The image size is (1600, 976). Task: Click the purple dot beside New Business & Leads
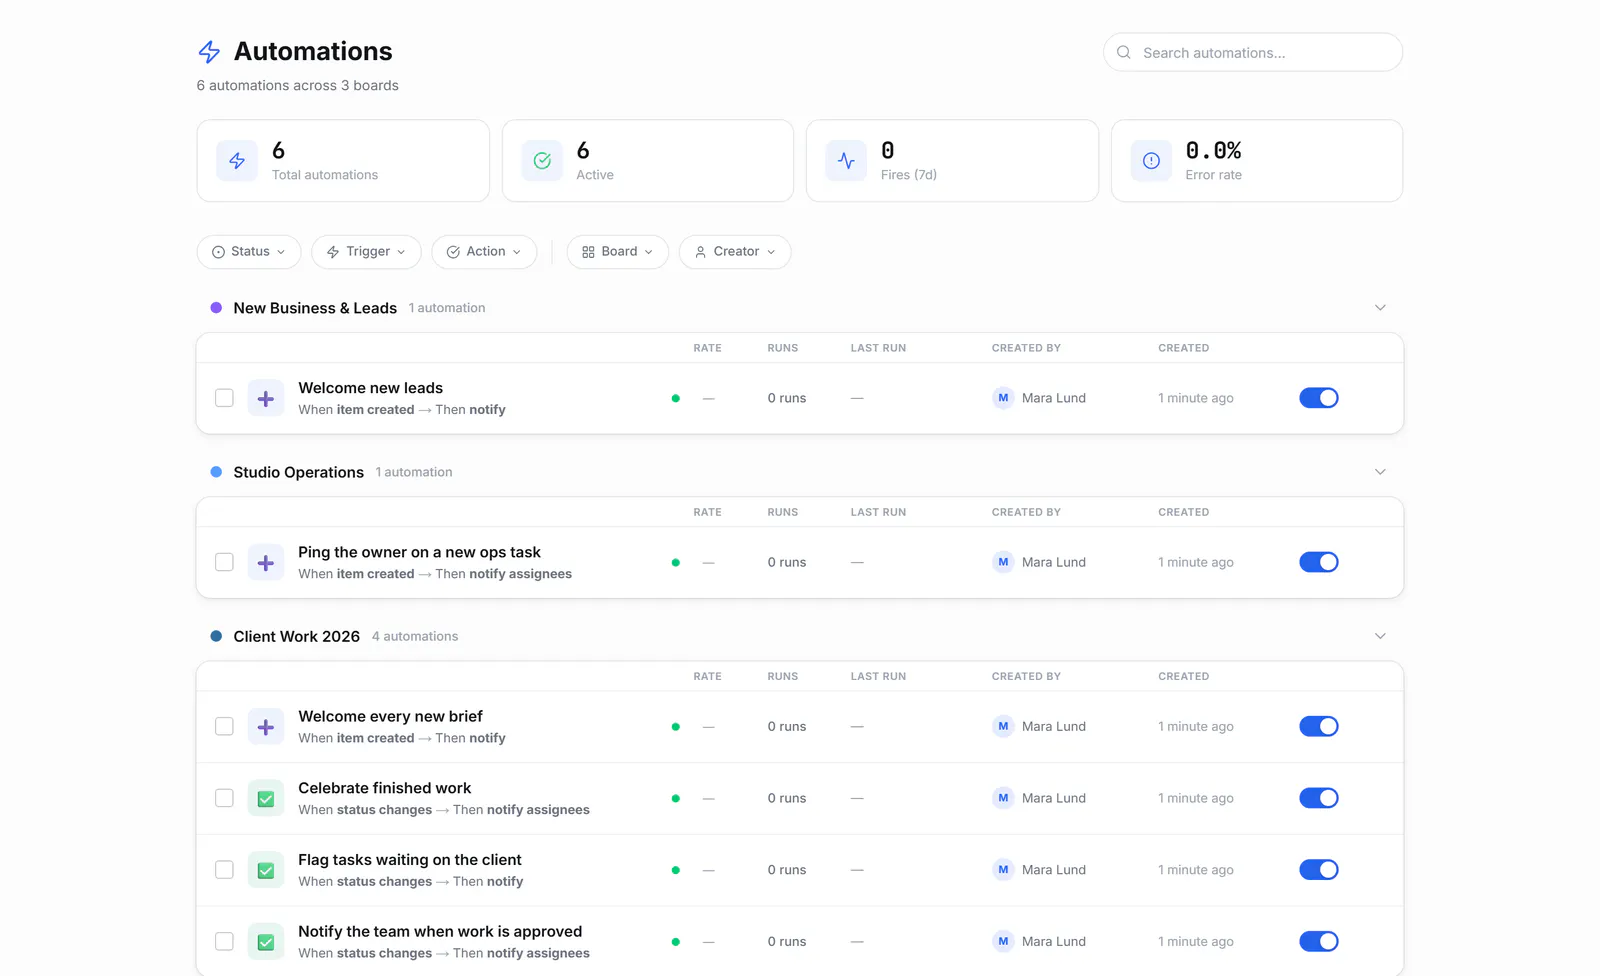point(216,308)
